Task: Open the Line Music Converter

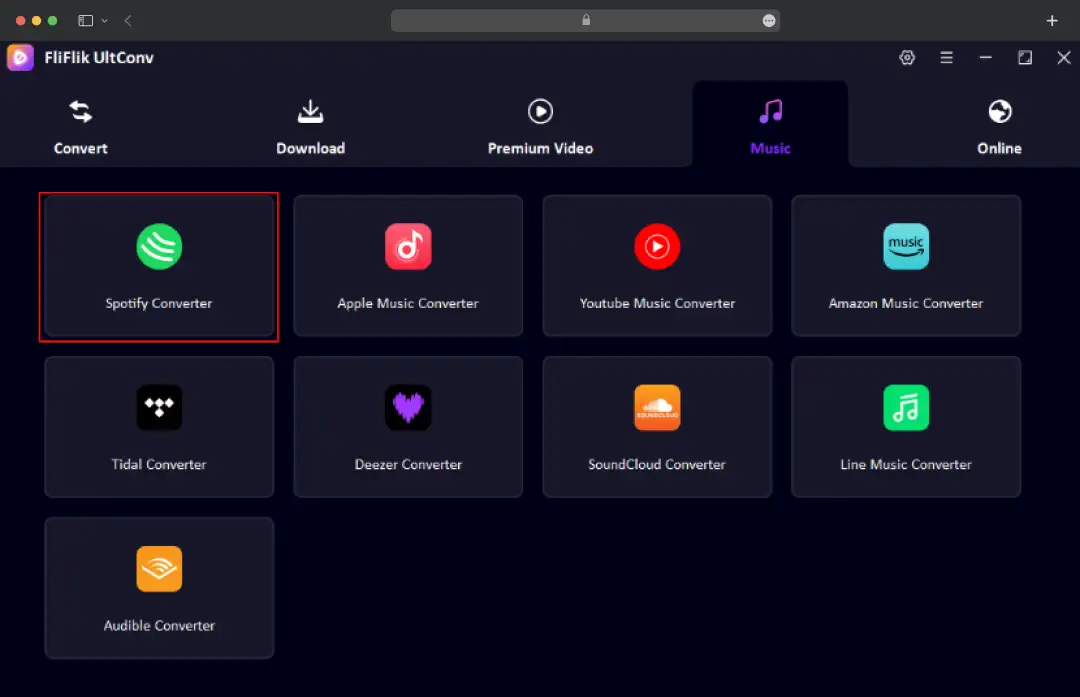Action: point(906,427)
